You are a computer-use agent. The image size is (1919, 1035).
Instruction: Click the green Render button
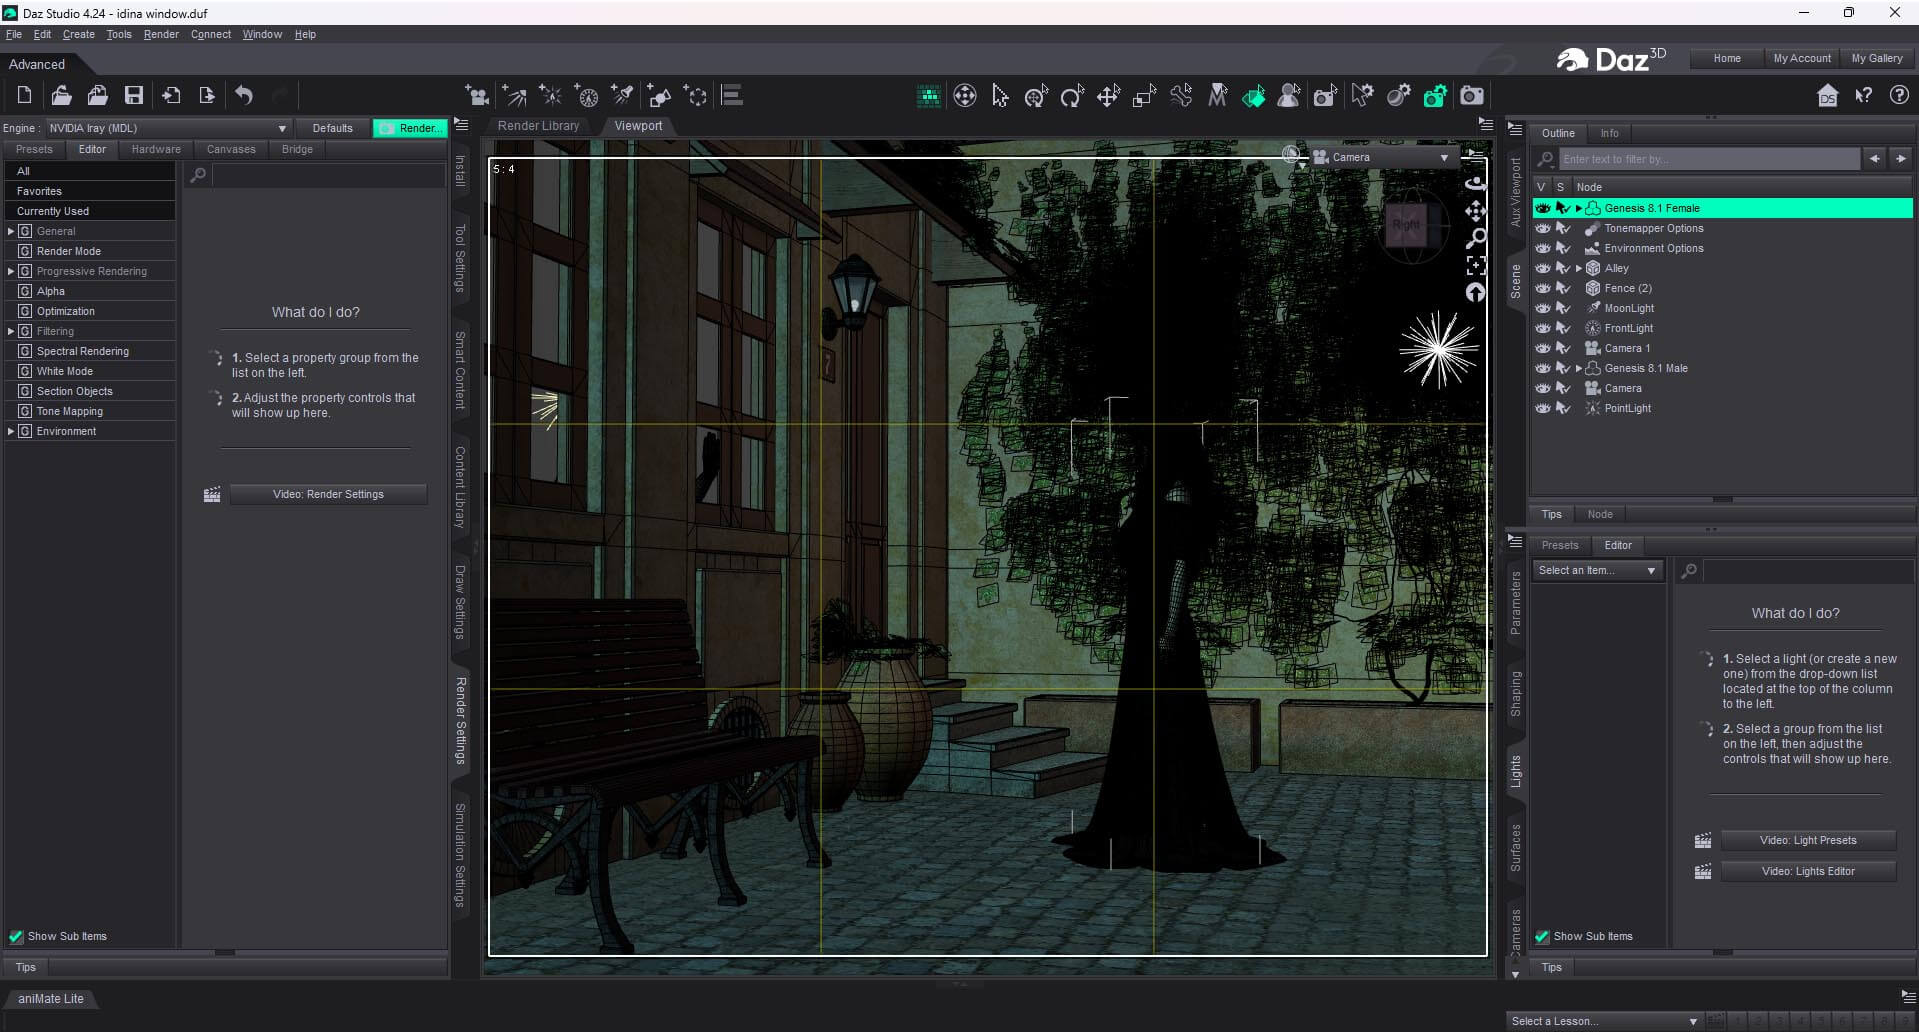(x=409, y=128)
